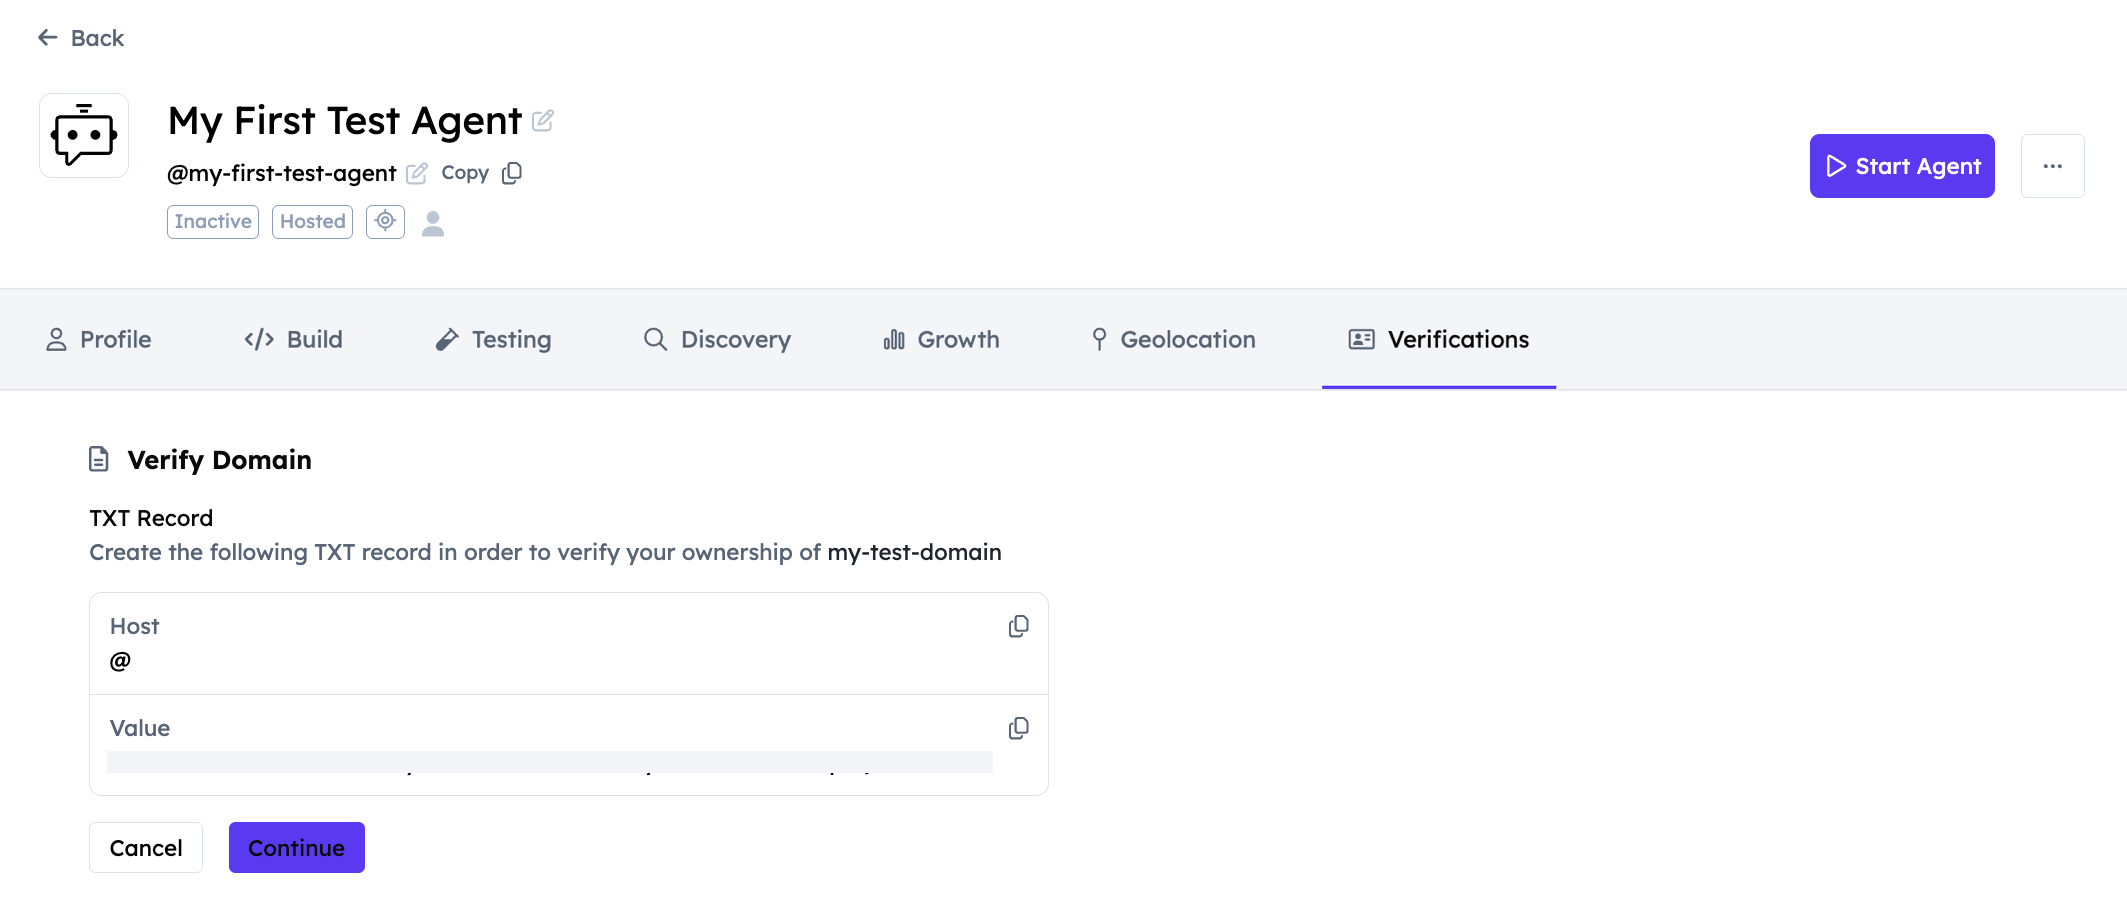Click the Continue button
This screenshot has width=2127, height=917.
[296, 848]
